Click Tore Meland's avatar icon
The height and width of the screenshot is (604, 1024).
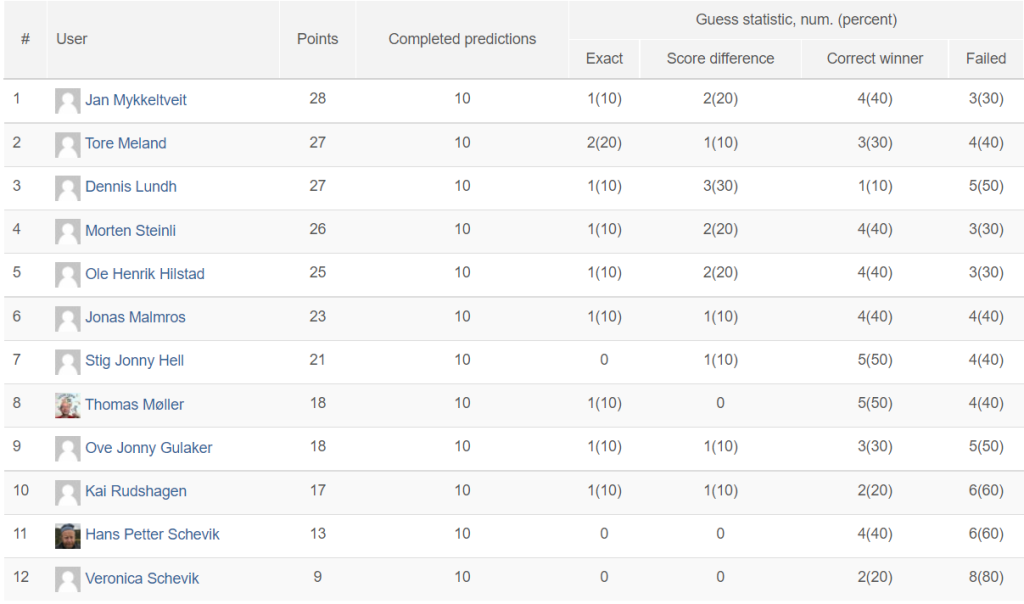(x=67, y=144)
